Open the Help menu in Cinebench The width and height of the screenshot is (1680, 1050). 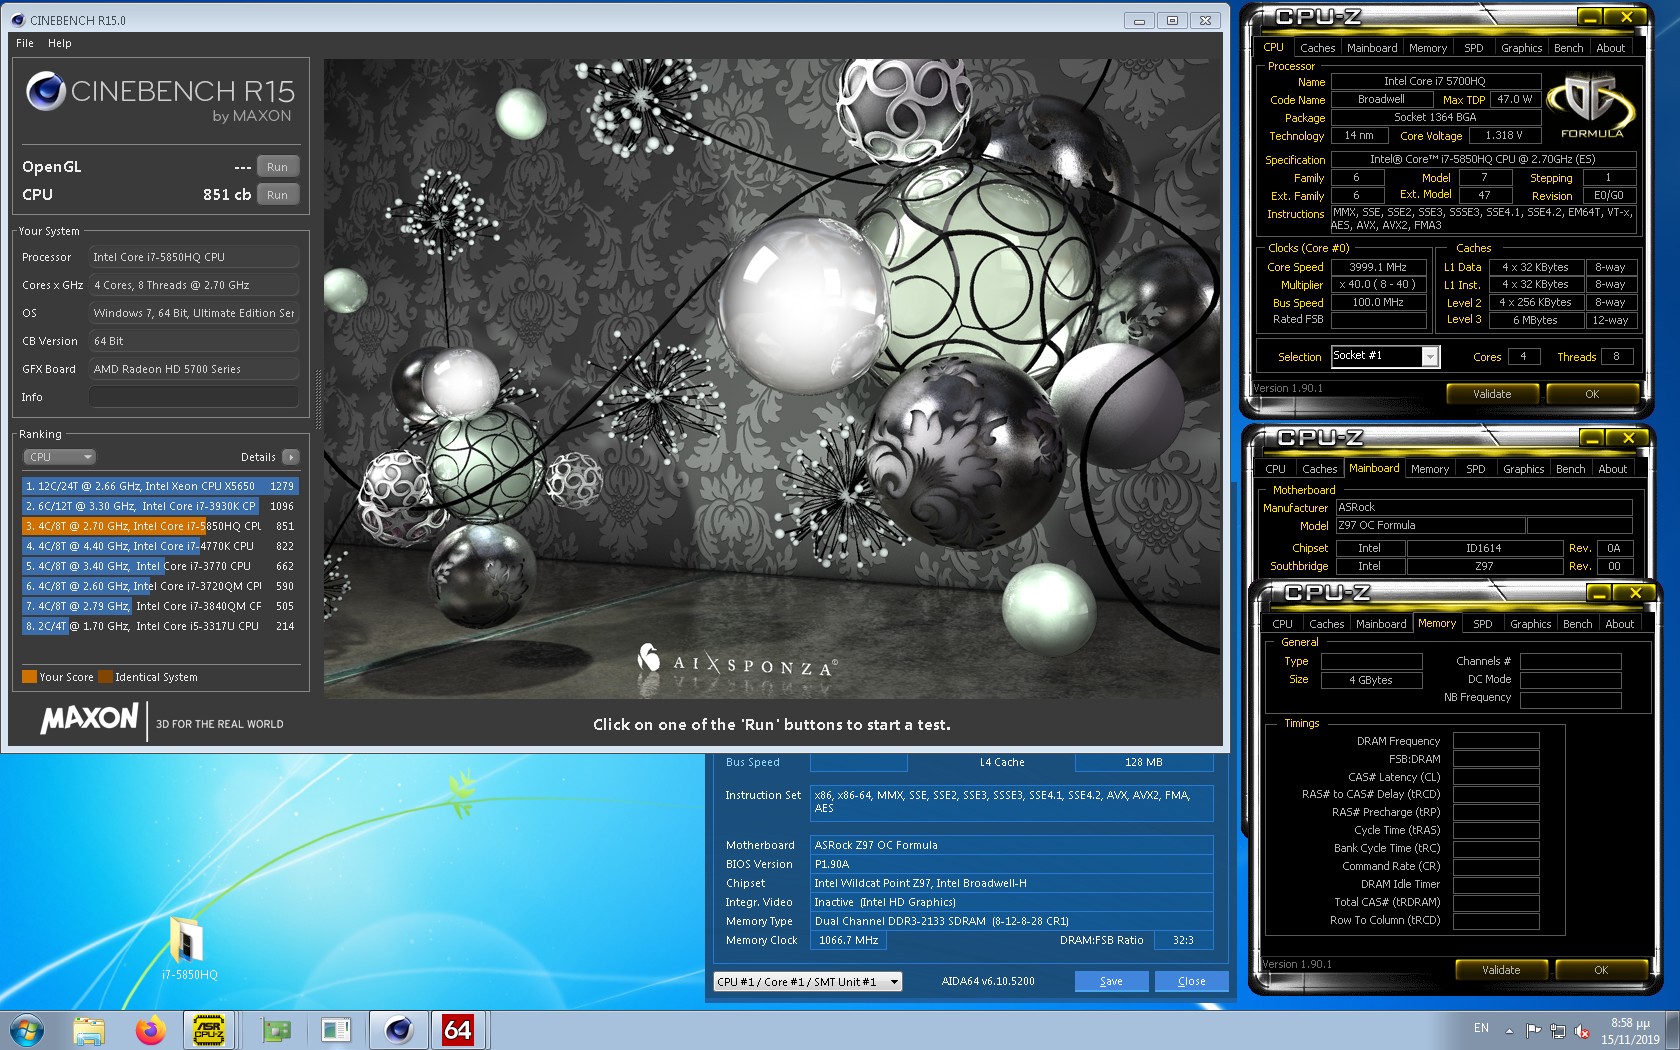click(60, 43)
